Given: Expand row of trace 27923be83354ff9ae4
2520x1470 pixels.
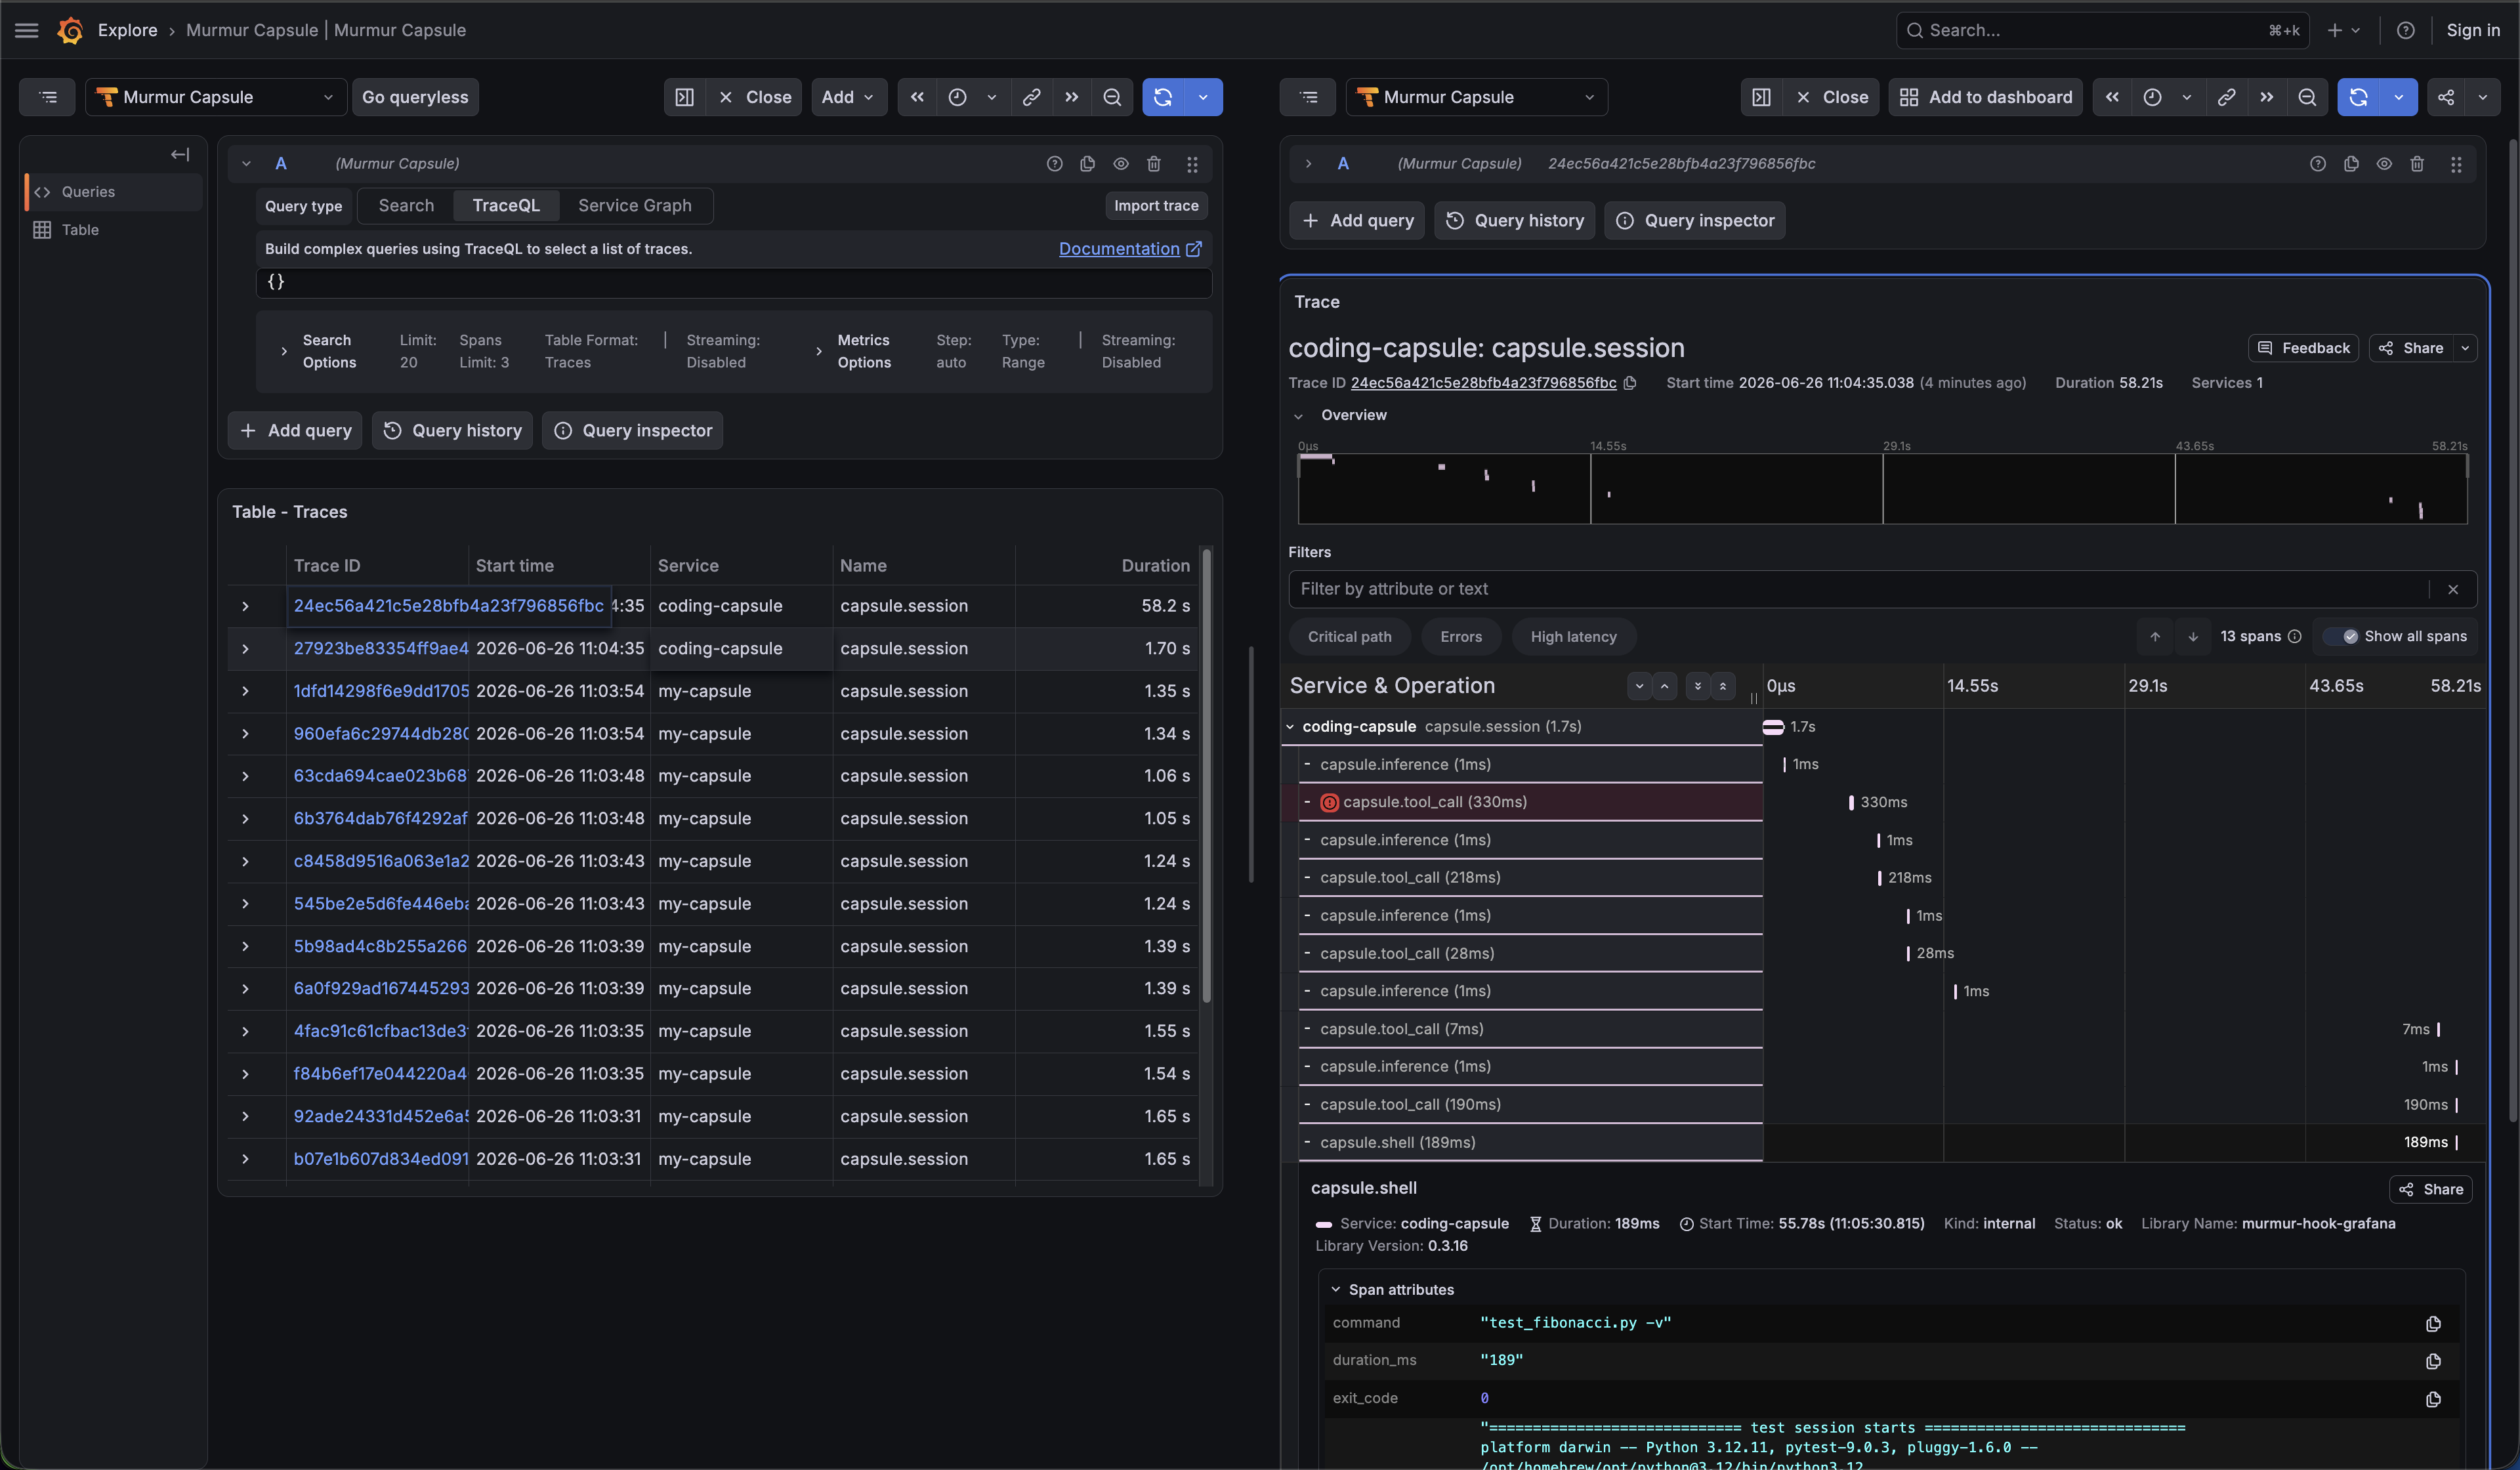Looking at the screenshot, I should [245, 649].
